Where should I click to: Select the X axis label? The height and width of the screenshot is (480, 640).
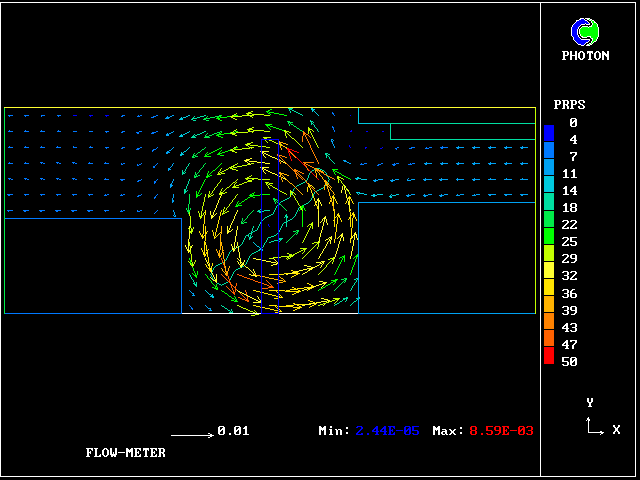click(x=616, y=430)
